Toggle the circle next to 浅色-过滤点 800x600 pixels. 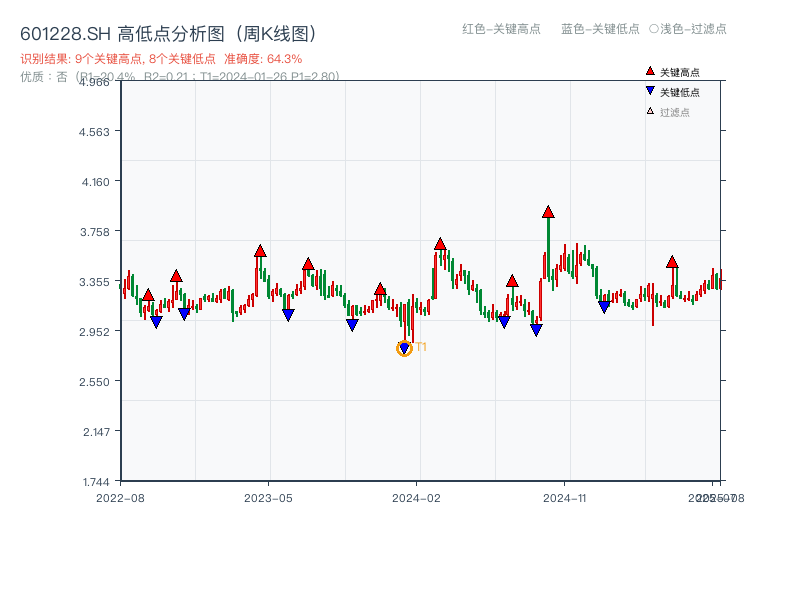pyautogui.click(x=653, y=29)
